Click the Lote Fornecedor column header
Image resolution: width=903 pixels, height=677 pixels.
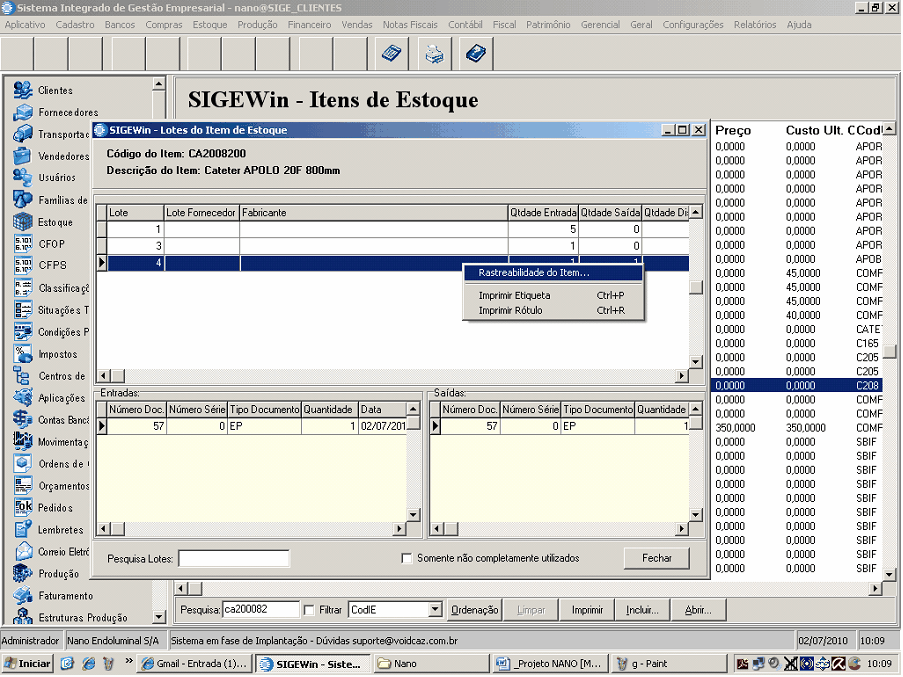pos(202,212)
